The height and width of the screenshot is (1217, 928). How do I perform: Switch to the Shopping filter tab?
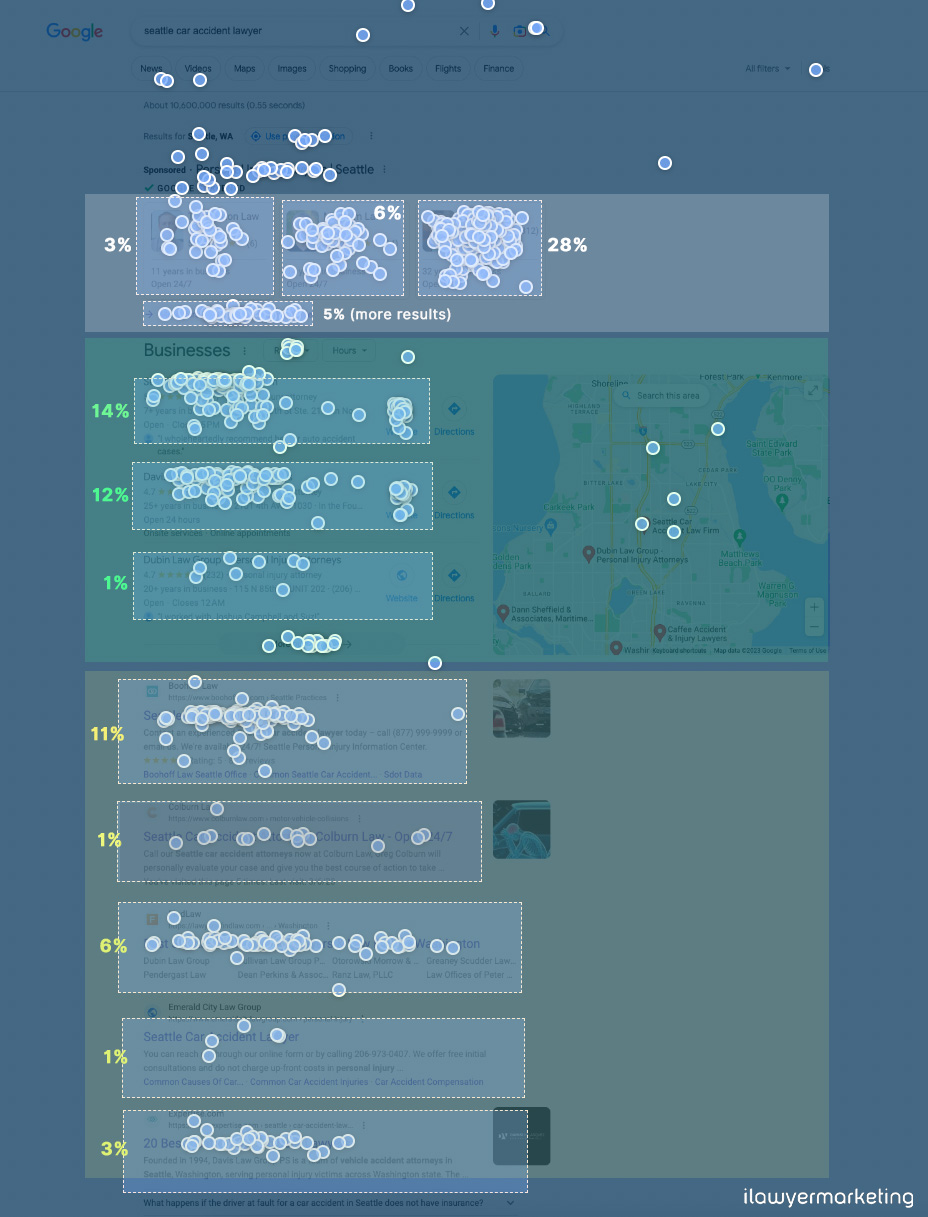click(x=347, y=69)
